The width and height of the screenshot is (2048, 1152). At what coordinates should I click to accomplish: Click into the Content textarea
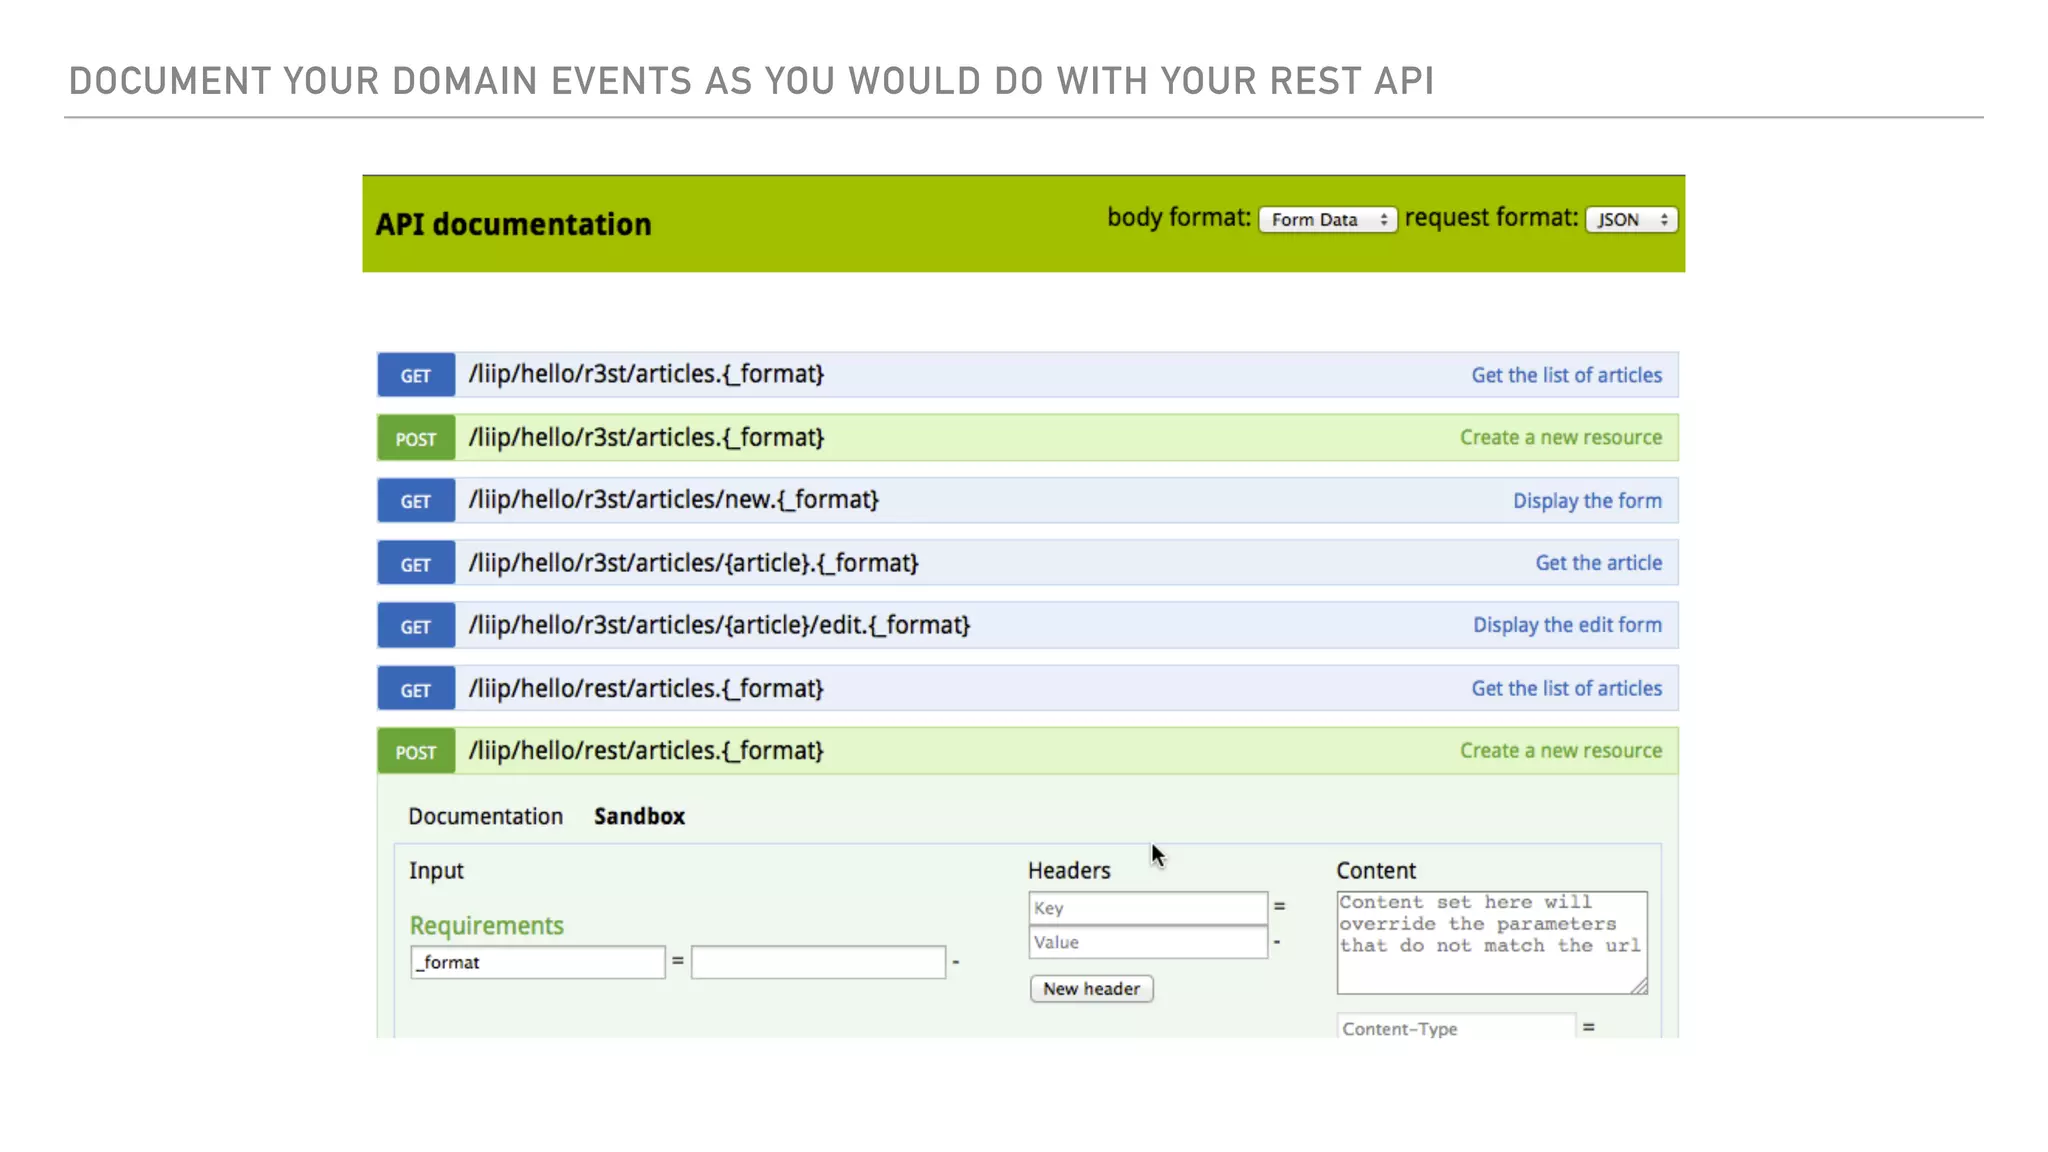1492,943
